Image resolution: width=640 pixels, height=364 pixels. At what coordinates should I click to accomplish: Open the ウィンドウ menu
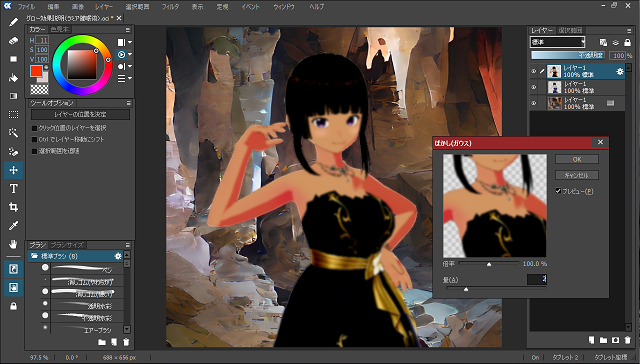(x=284, y=7)
